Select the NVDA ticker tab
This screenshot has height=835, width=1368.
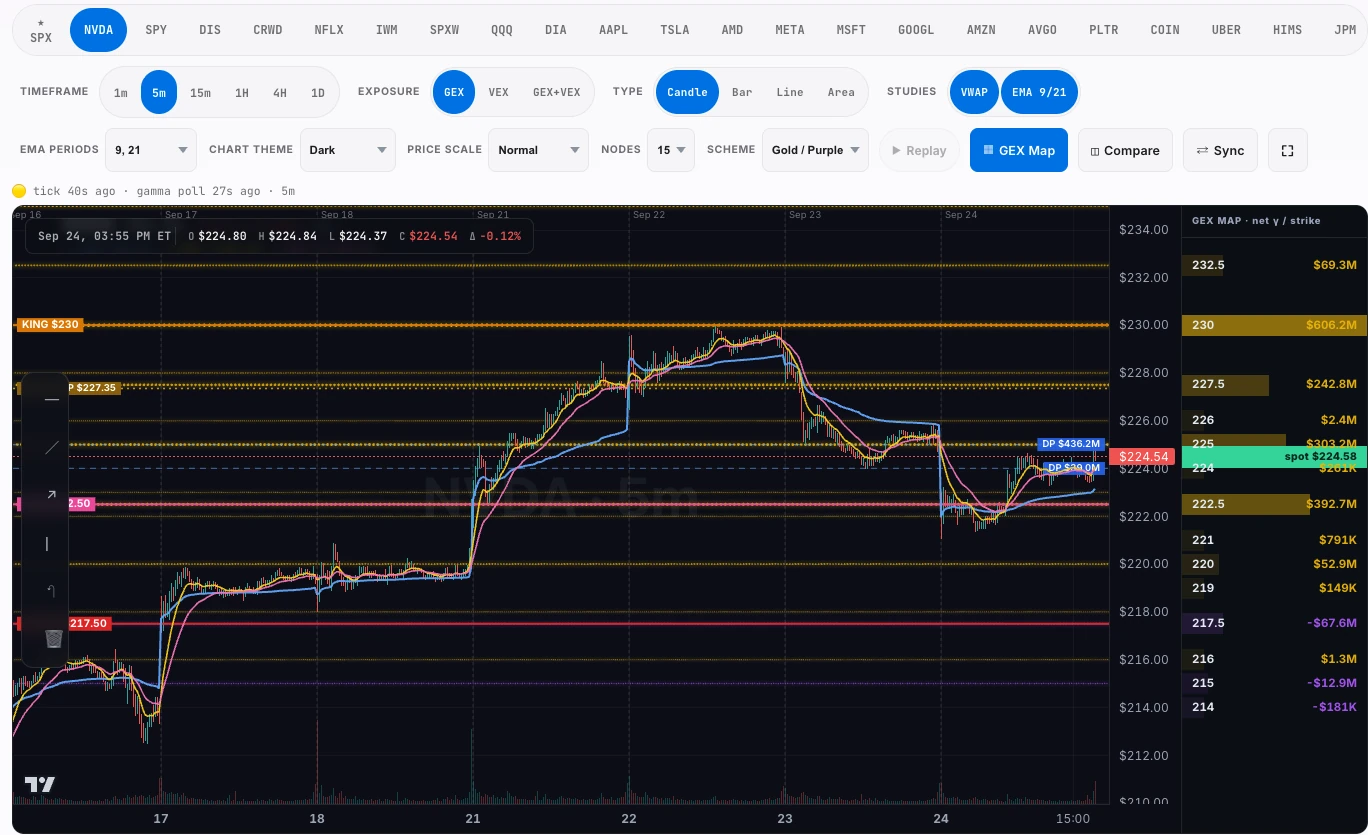click(98, 30)
